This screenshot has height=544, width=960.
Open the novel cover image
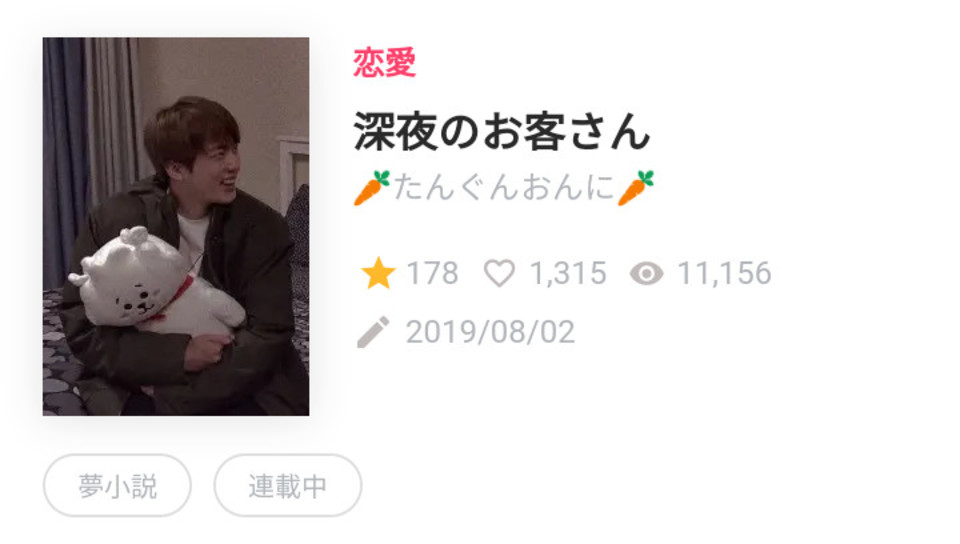click(176, 226)
